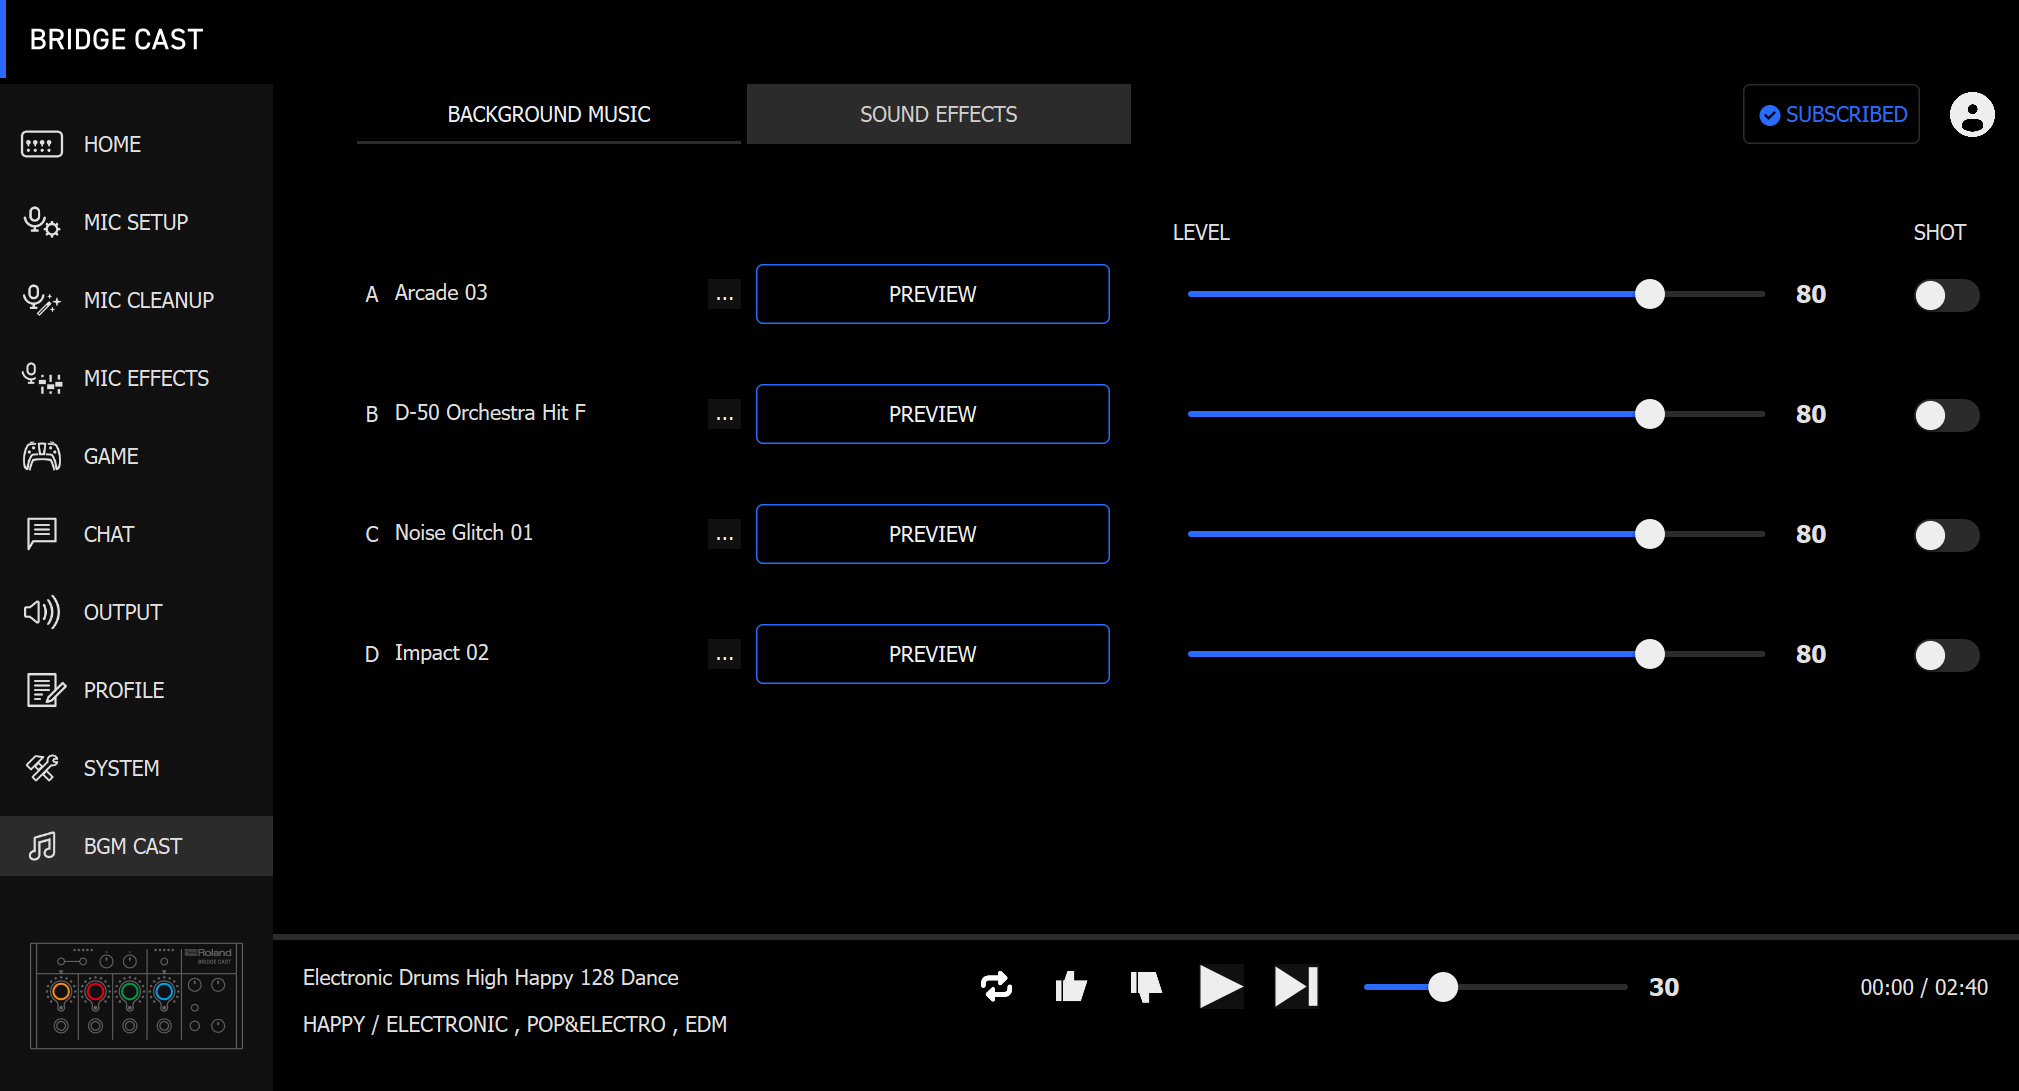Click the track title Electronic Drums High Happy
The width and height of the screenshot is (2019, 1091).
point(491,977)
